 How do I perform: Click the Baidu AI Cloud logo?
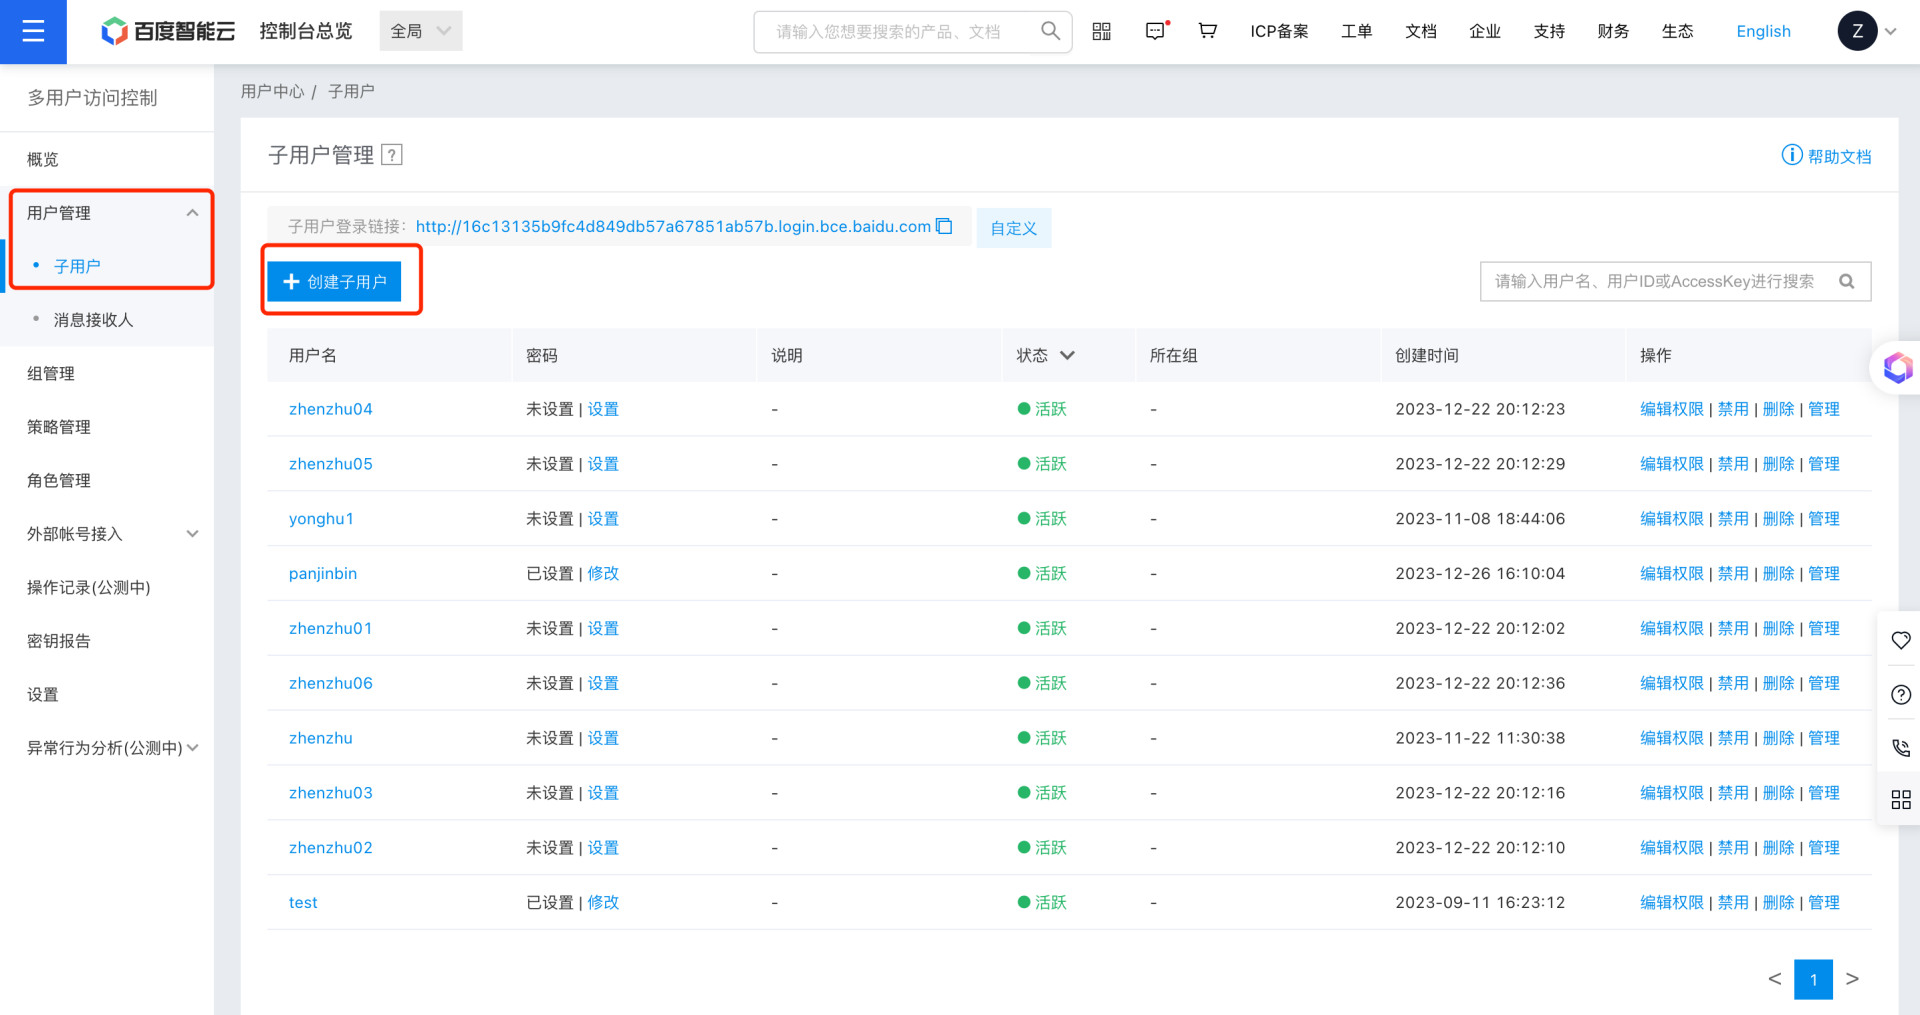168,31
